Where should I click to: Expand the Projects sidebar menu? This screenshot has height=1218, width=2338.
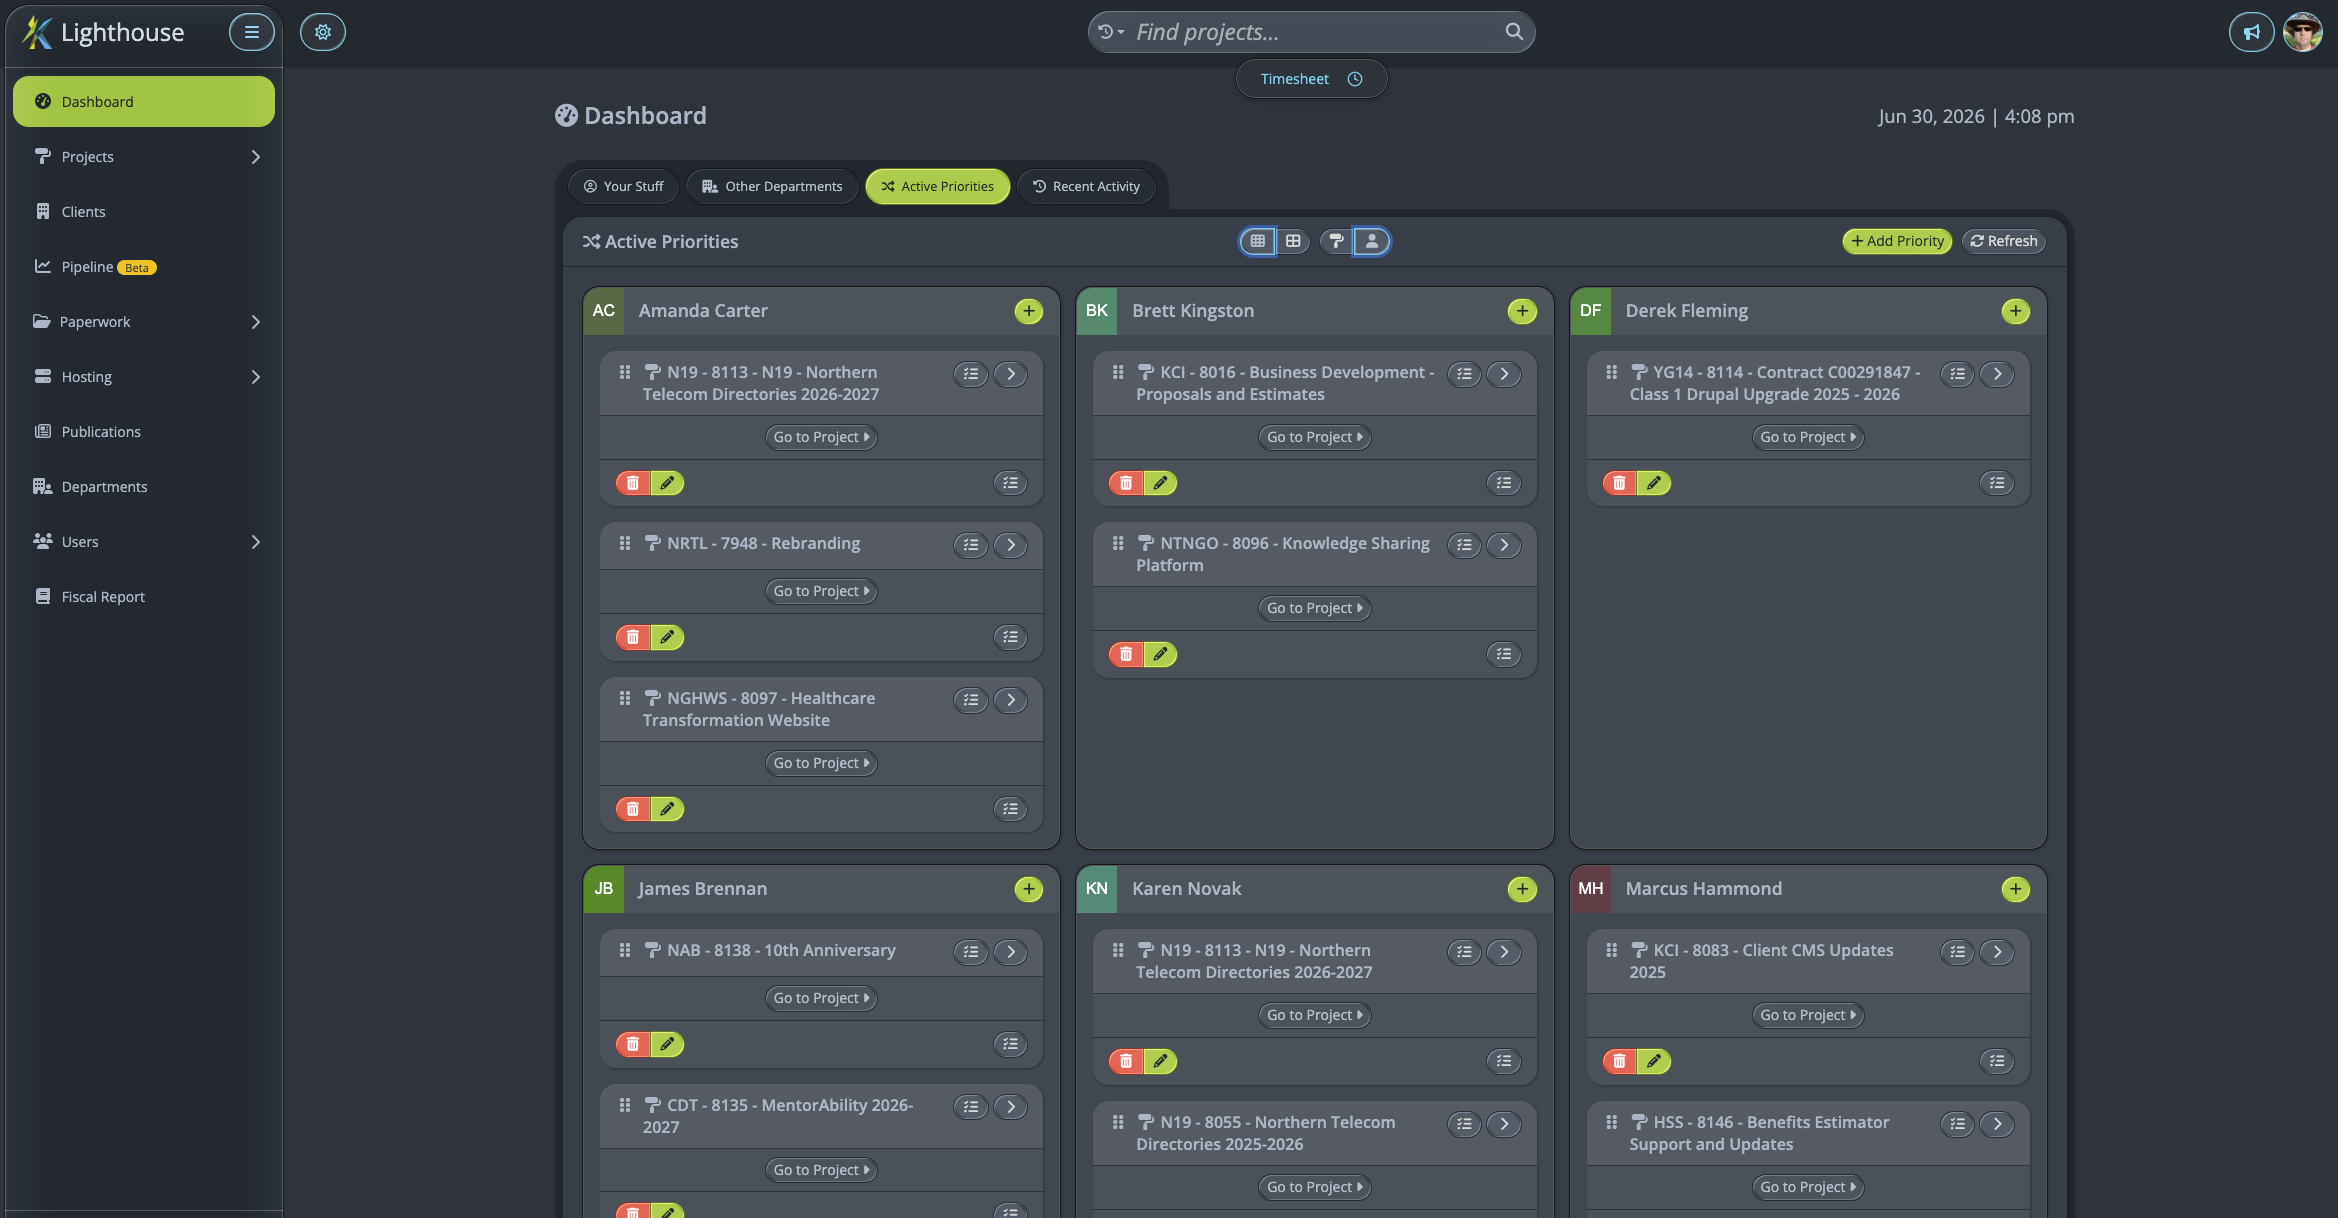(144, 157)
